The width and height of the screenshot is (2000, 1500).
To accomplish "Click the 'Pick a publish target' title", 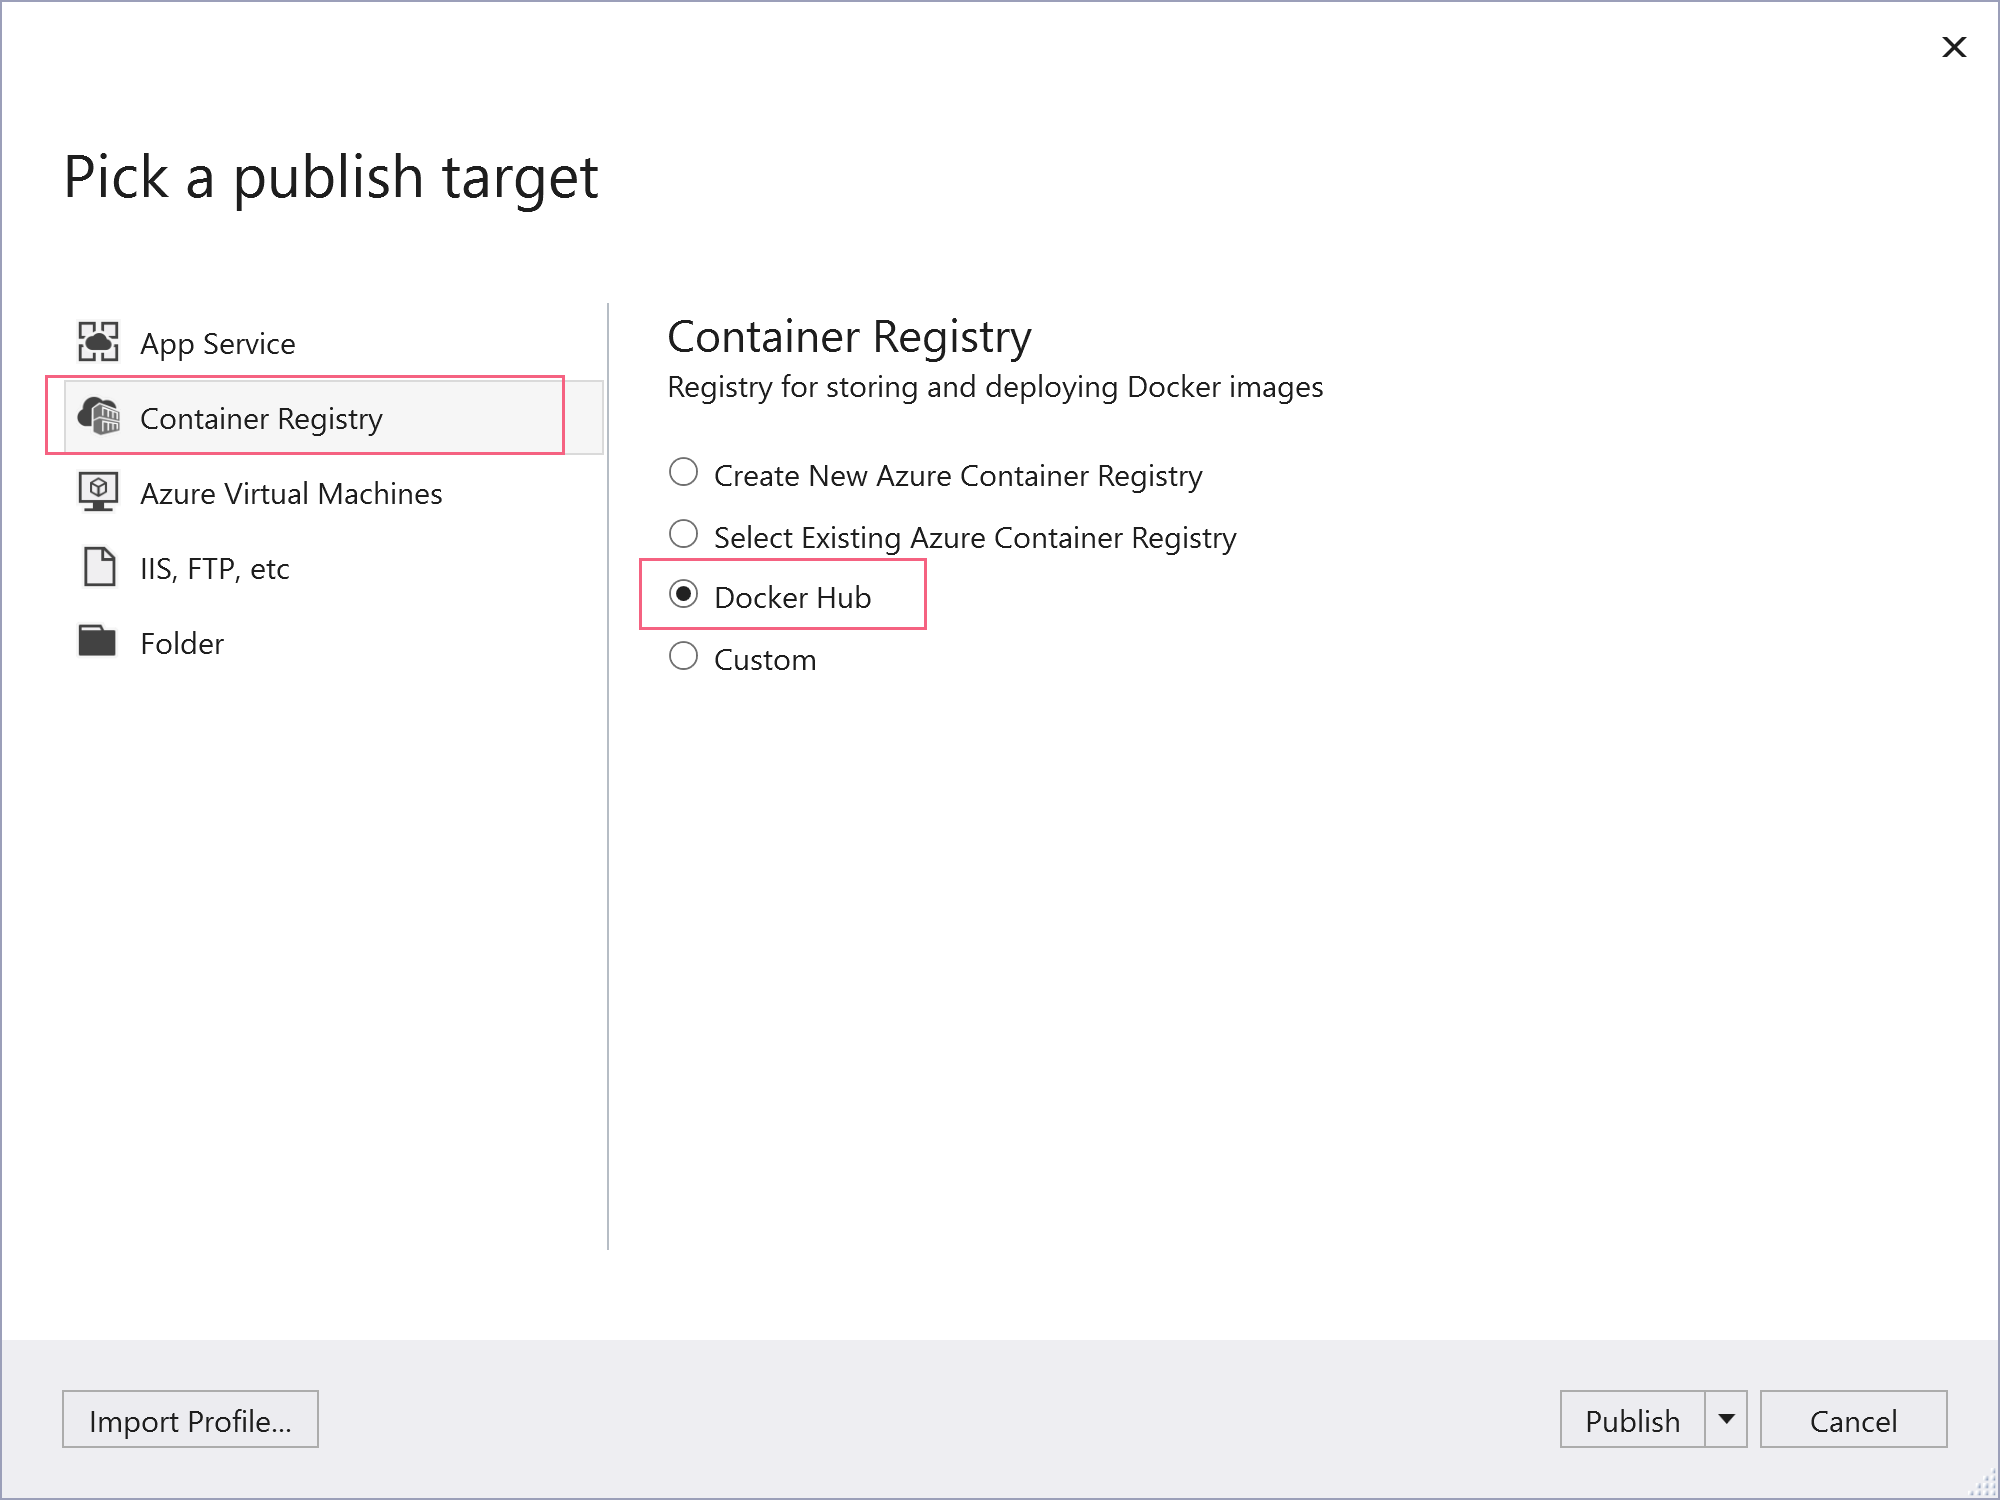I will tap(331, 178).
